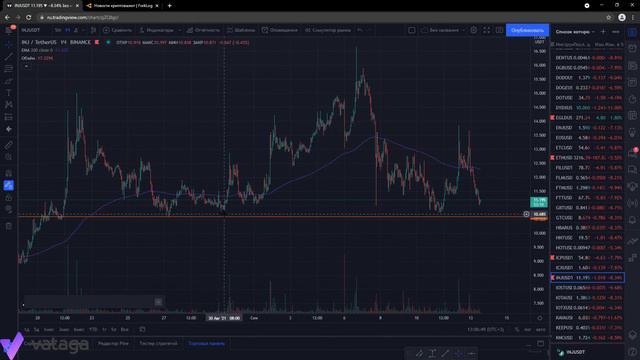Toggle hide all drawings
The height and width of the screenshot is (360, 640).
pos(9,209)
